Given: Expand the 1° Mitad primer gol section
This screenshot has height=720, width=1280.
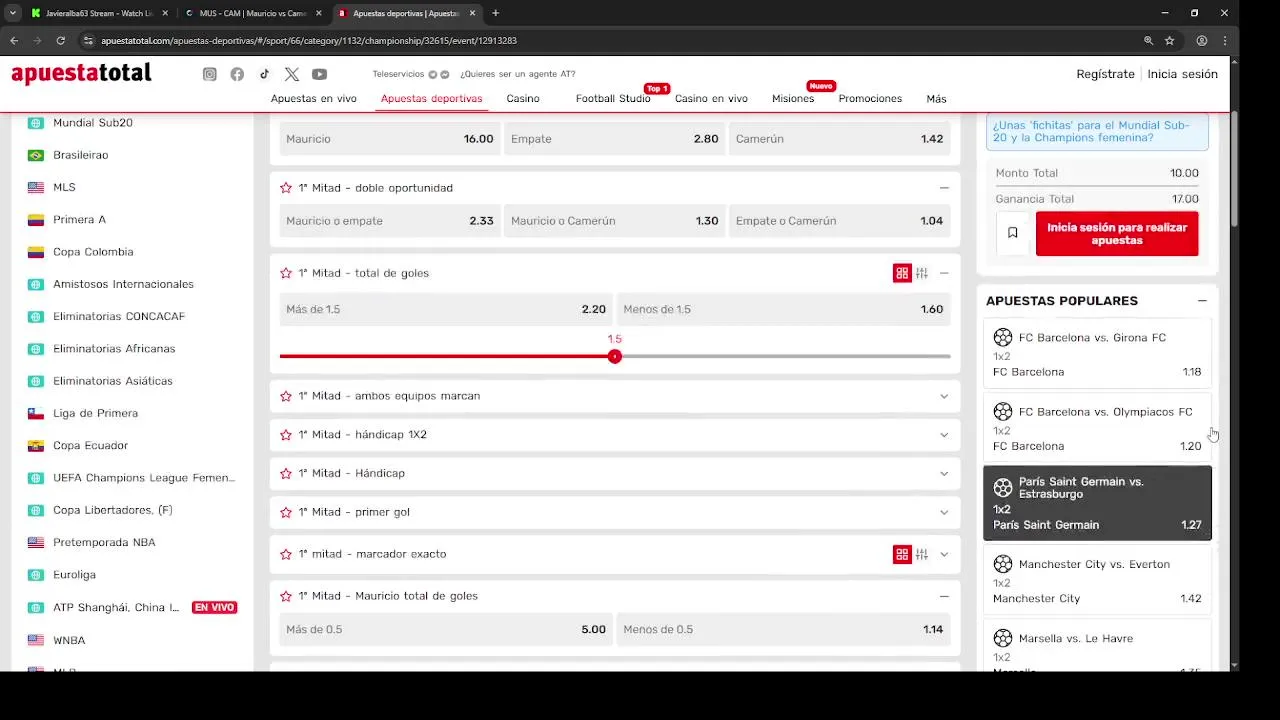Looking at the screenshot, I should pos(944,512).
